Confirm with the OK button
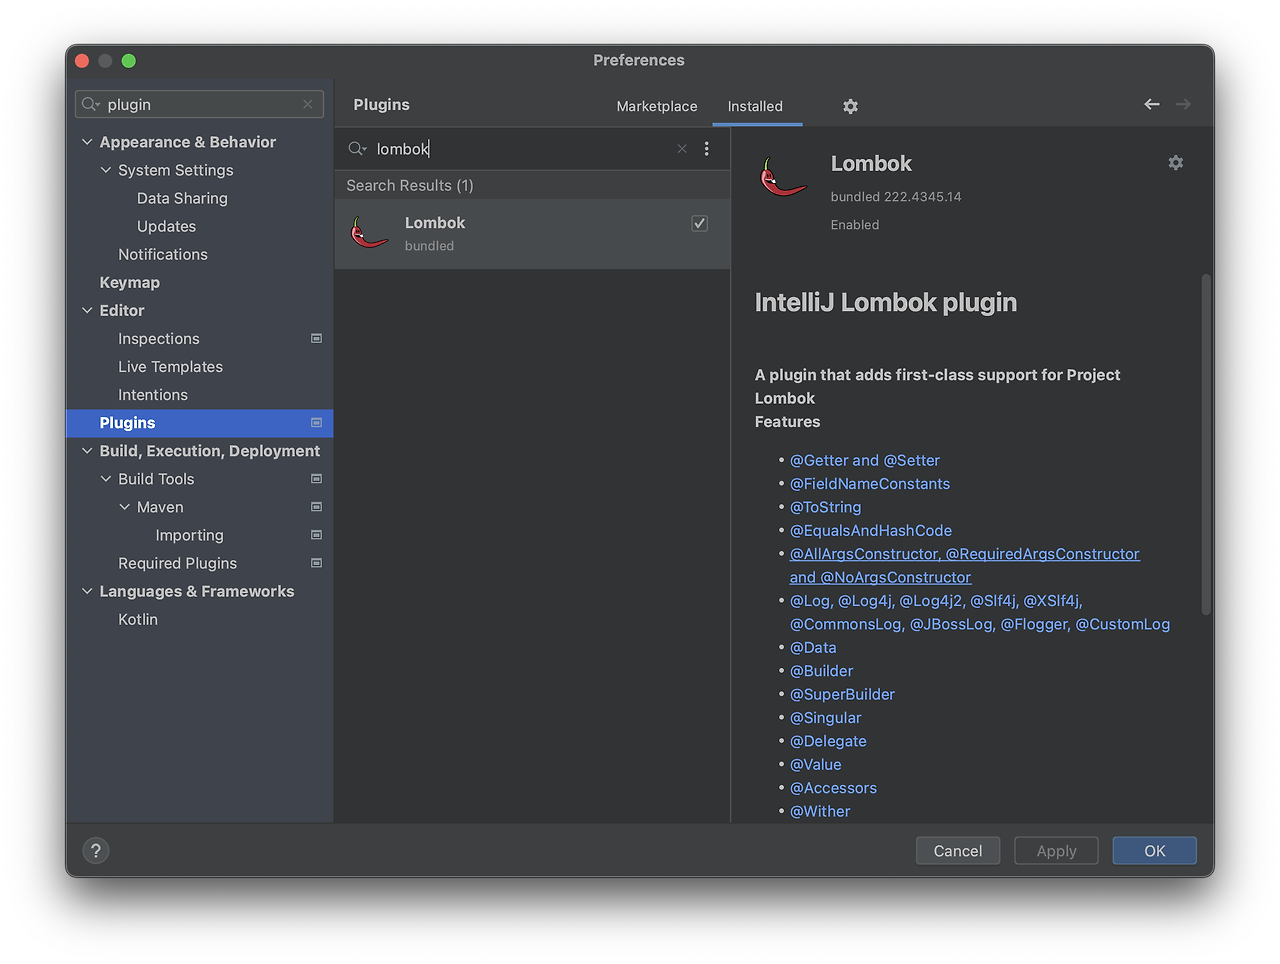Image resolution: width=1280 pixels, height=964 pixels. click(1155, 851)
